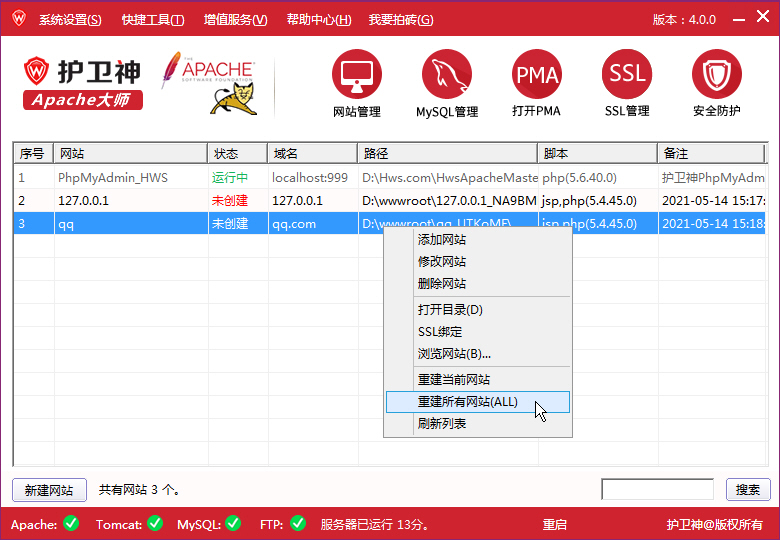Click the FTP status green check icon
This screenshot has width=780, height=540.
pos(297,523)
